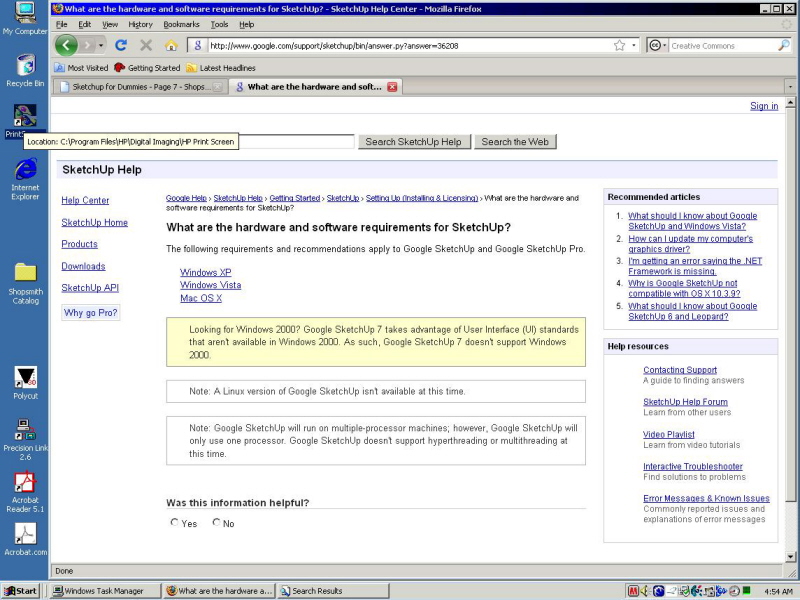Select the Recycle Bin desktop icon
This screenshot has height=600, width=800.
pos(25,70)
